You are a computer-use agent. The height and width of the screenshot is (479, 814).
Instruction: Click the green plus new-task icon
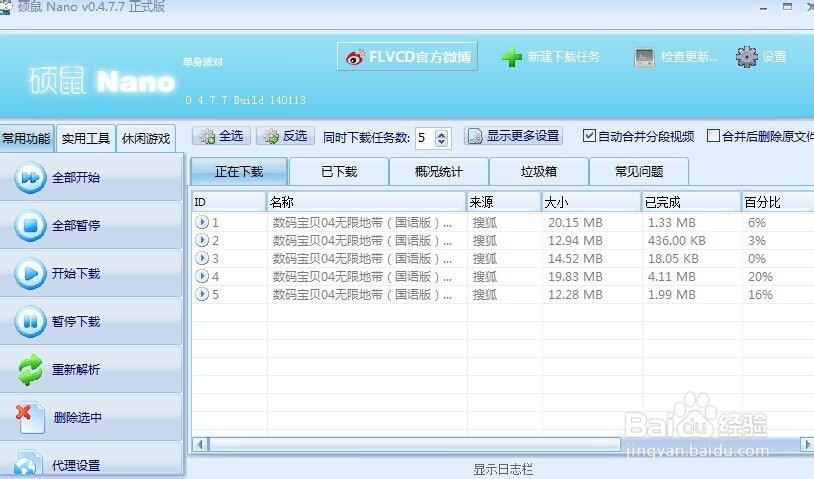[x=511, y=57]
